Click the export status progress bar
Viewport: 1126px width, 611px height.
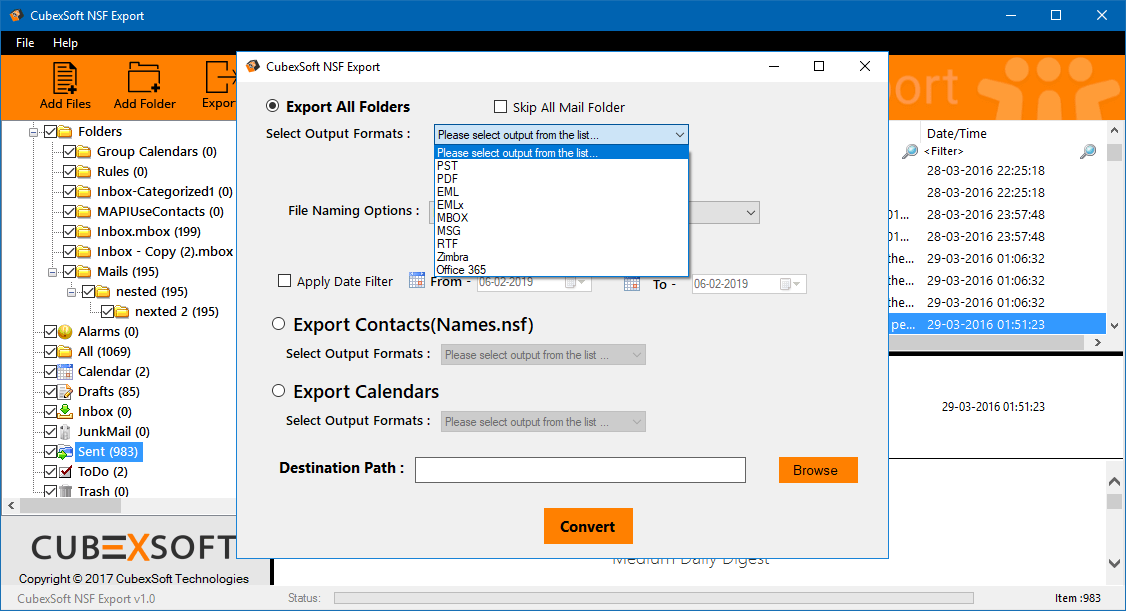coord(653,598)
